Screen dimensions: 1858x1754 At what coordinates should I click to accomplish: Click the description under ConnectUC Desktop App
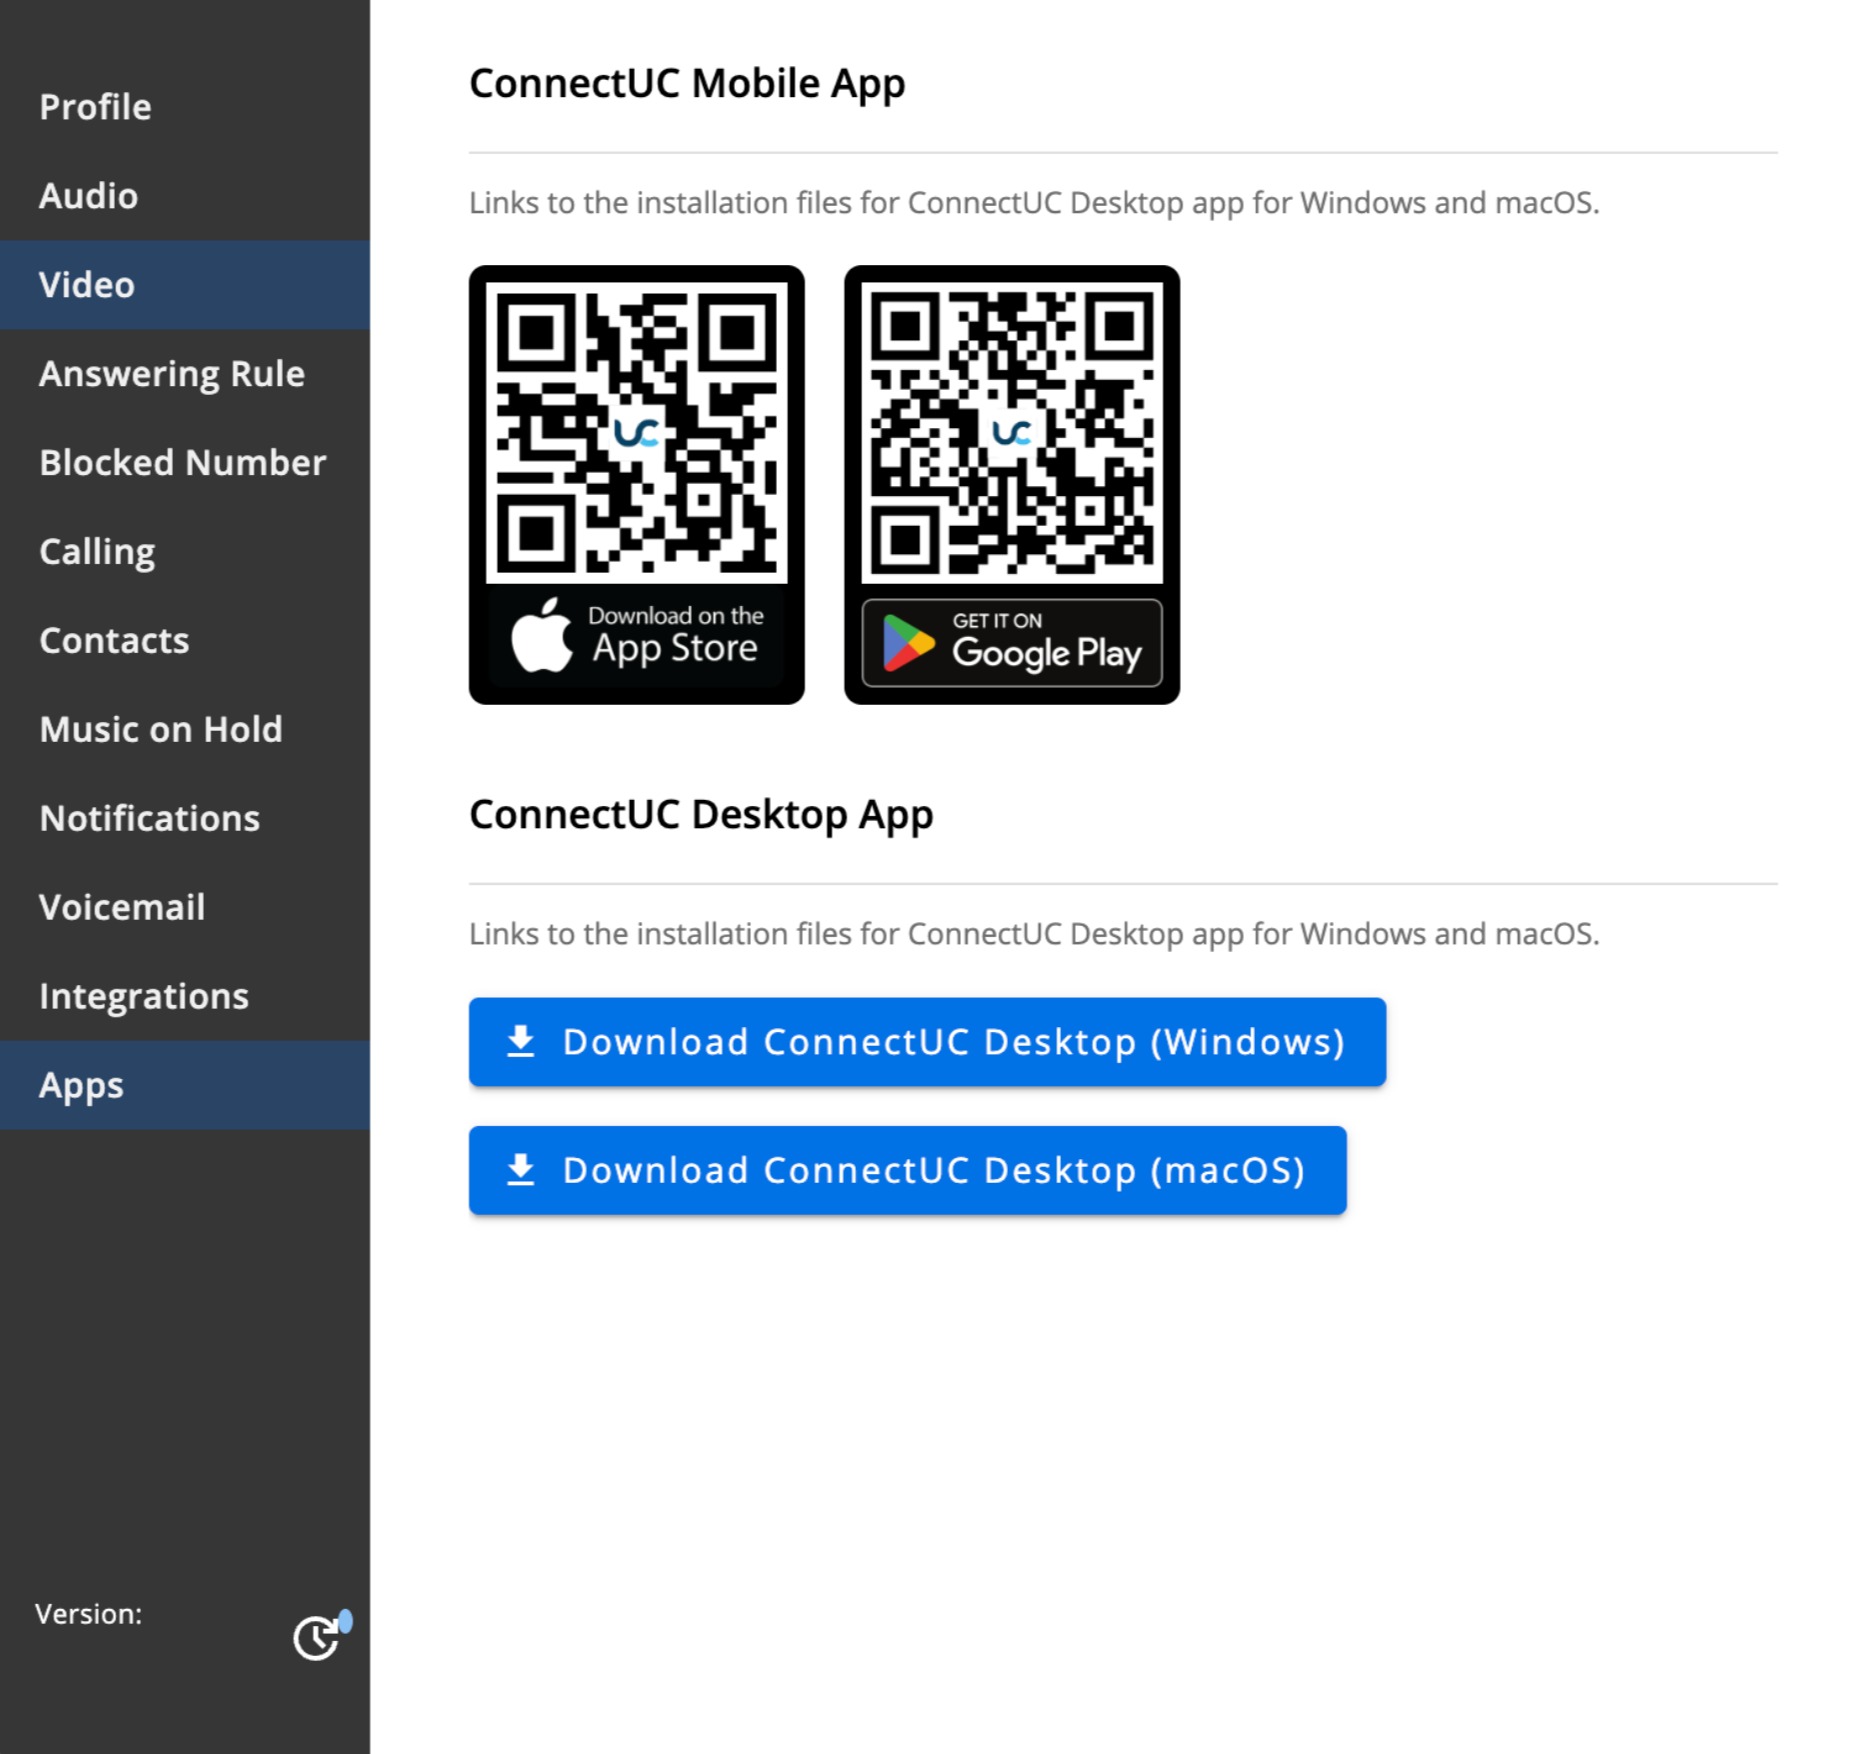[1034, 934]
